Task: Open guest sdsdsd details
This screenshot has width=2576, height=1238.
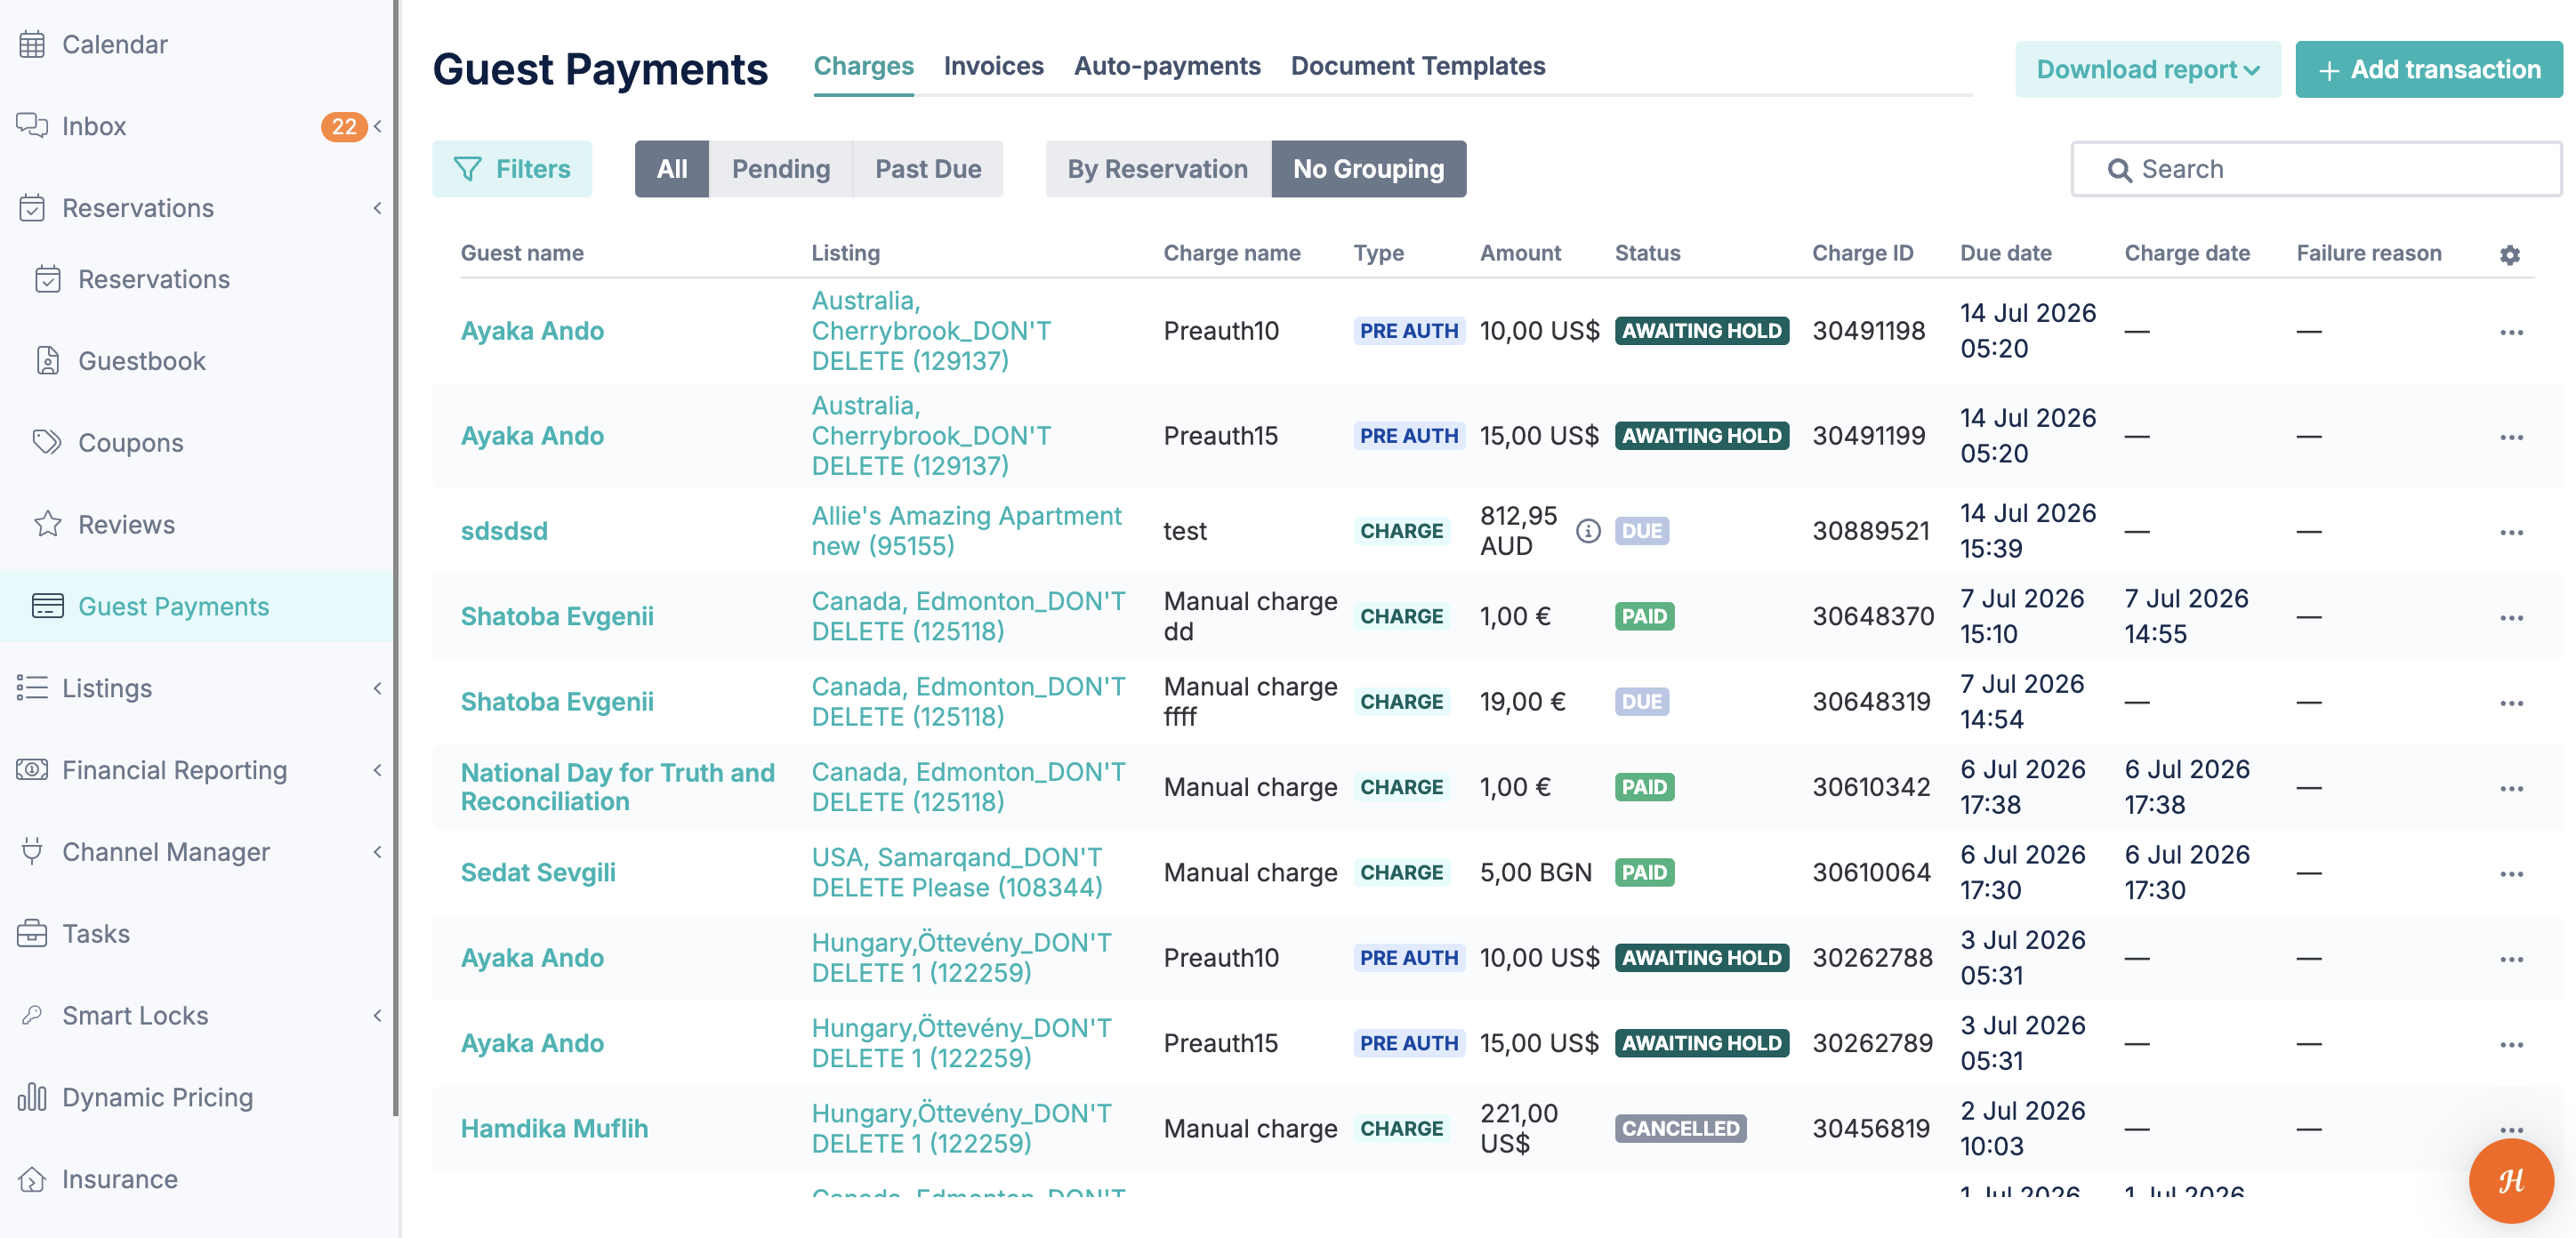Action: click(x=504, y=531)
